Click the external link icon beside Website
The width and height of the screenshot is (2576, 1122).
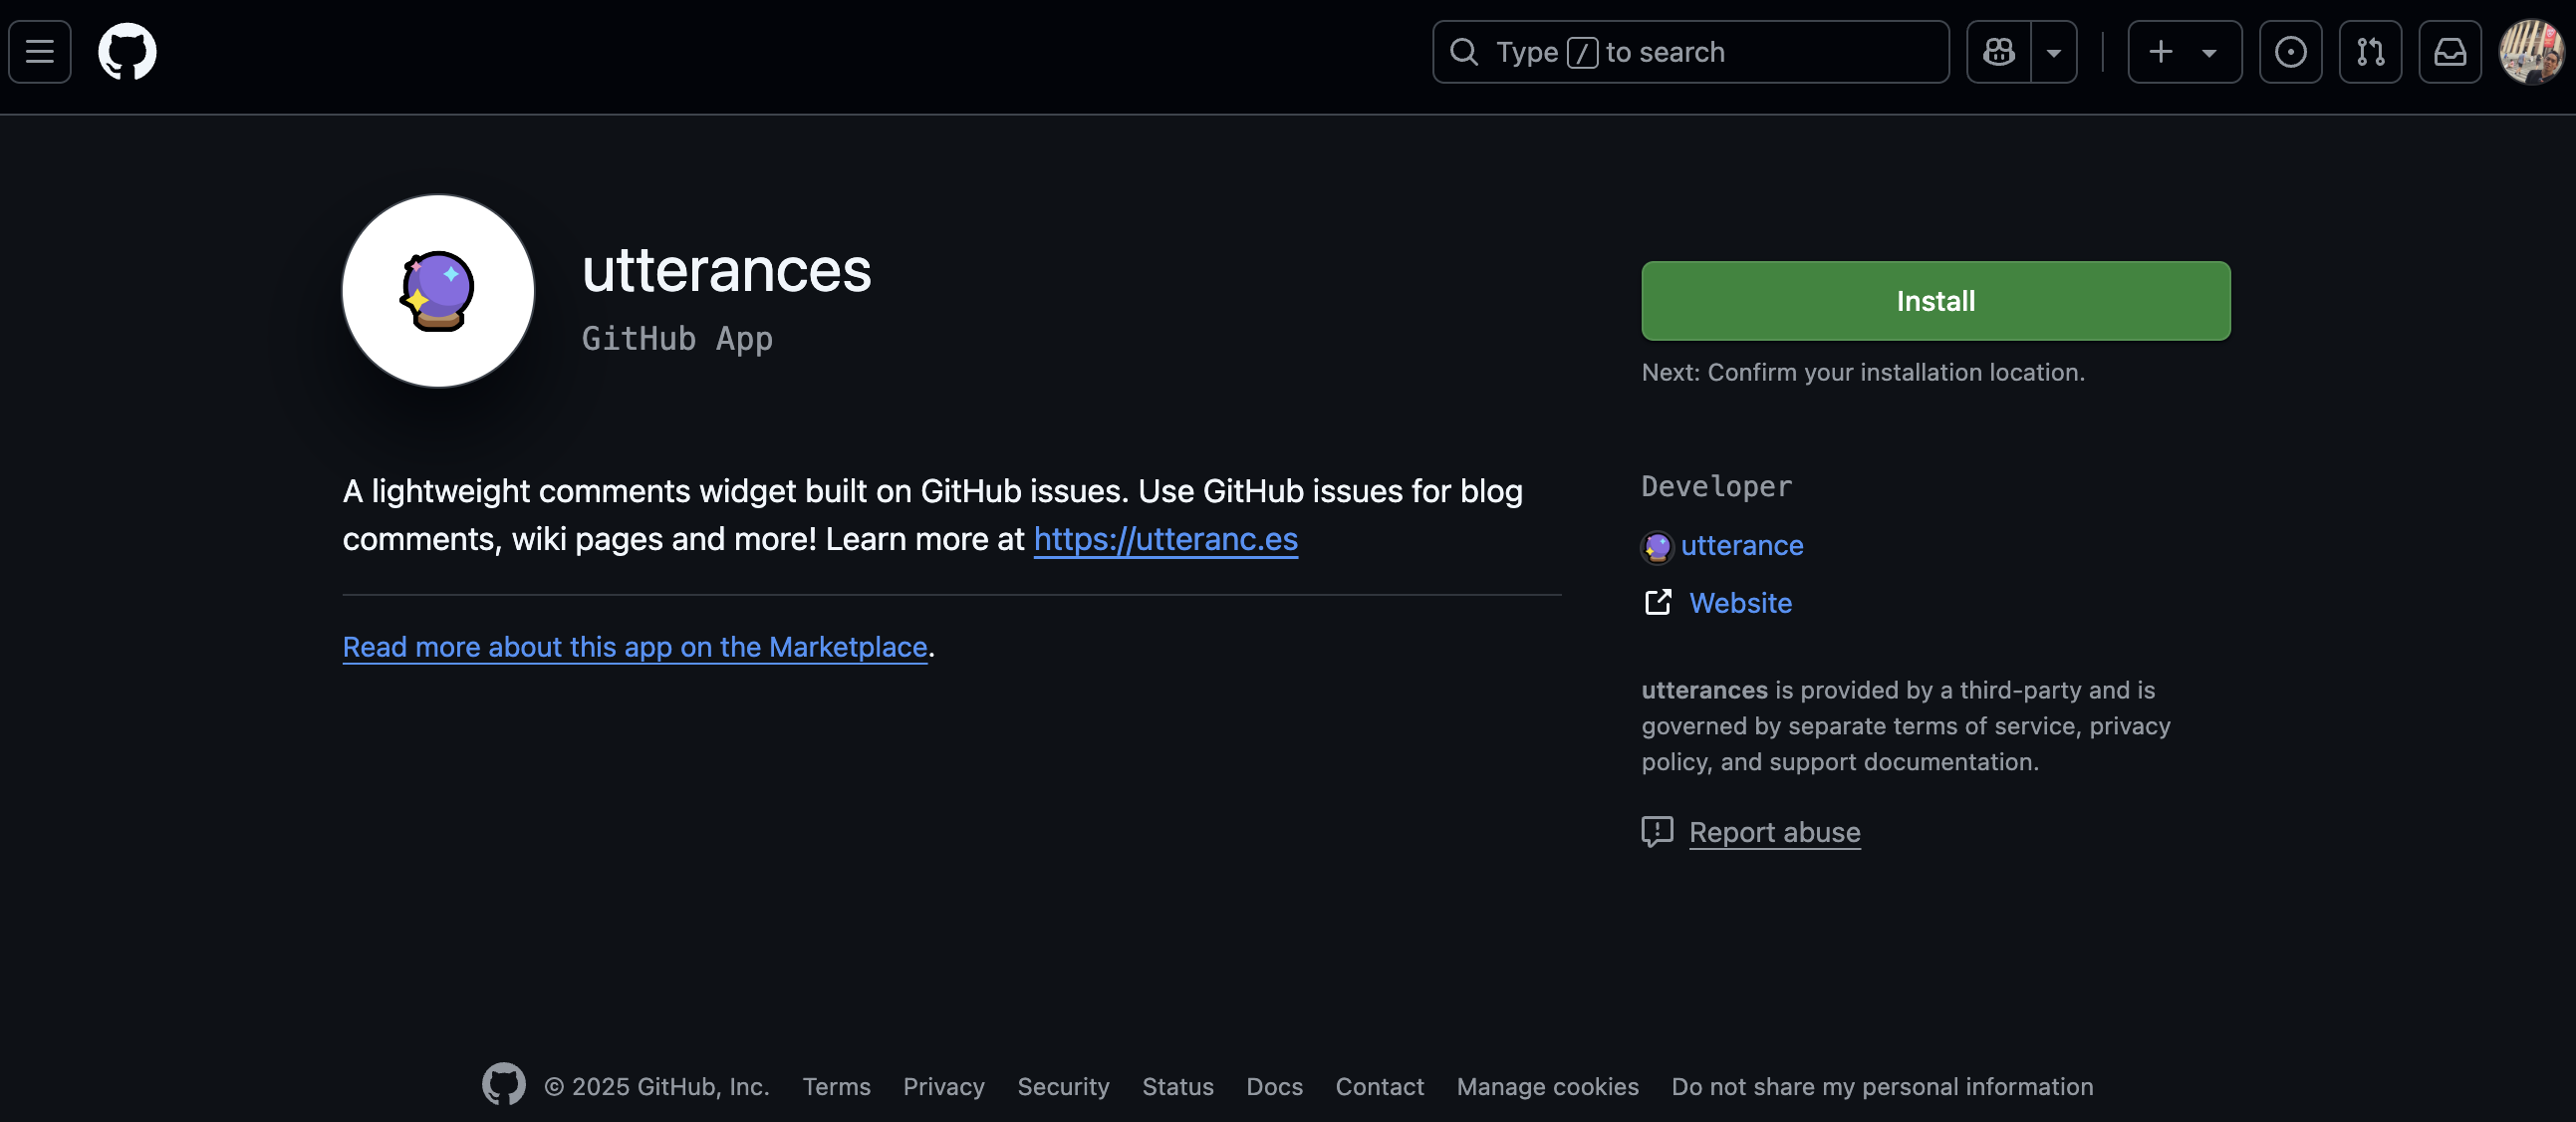1657,602
